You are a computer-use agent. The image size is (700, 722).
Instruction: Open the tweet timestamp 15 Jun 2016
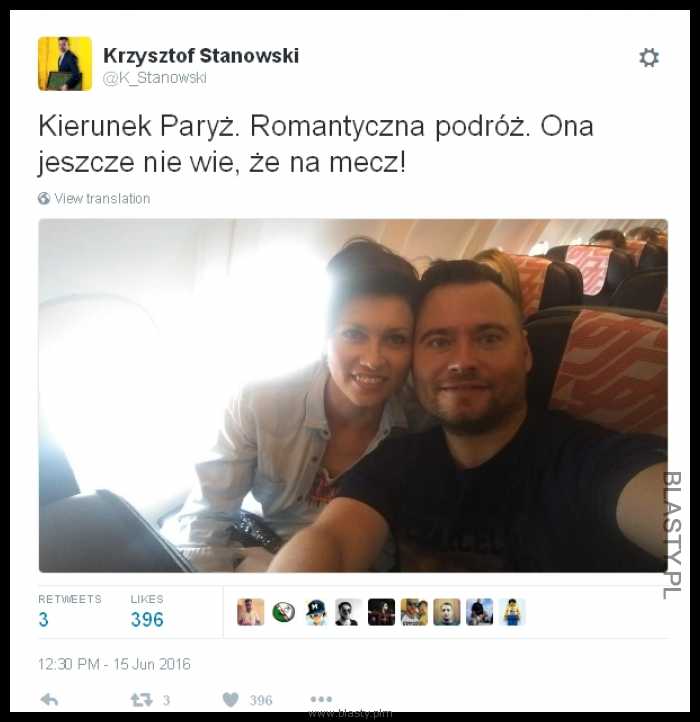point(114,664)
